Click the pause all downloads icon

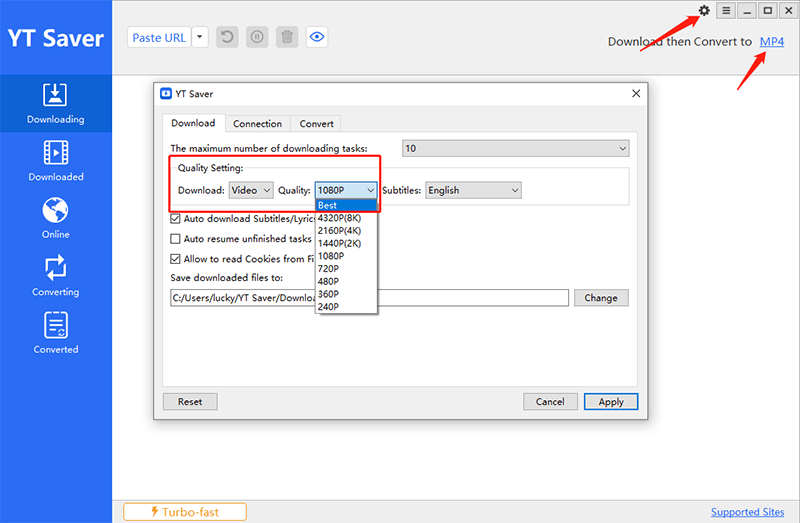[x=257, y=37]
